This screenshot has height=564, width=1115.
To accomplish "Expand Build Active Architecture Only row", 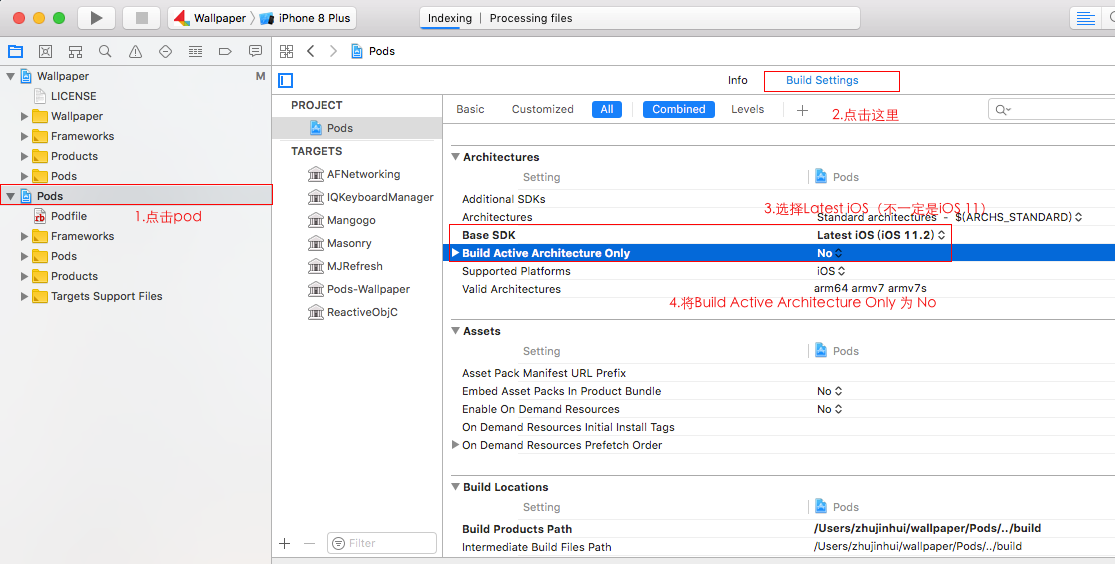I will point(456,252).
